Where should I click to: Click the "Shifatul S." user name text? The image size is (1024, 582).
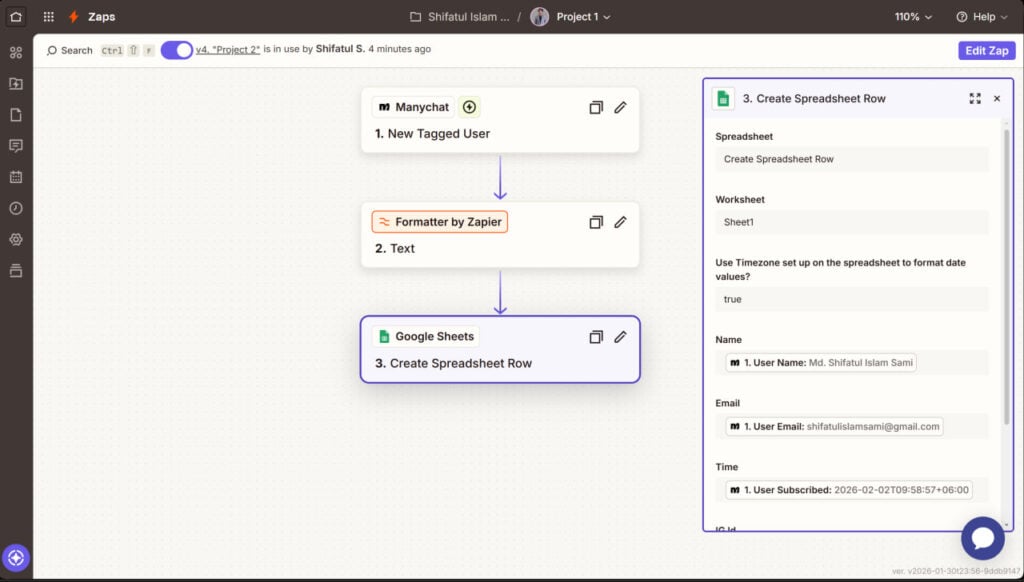340,49
